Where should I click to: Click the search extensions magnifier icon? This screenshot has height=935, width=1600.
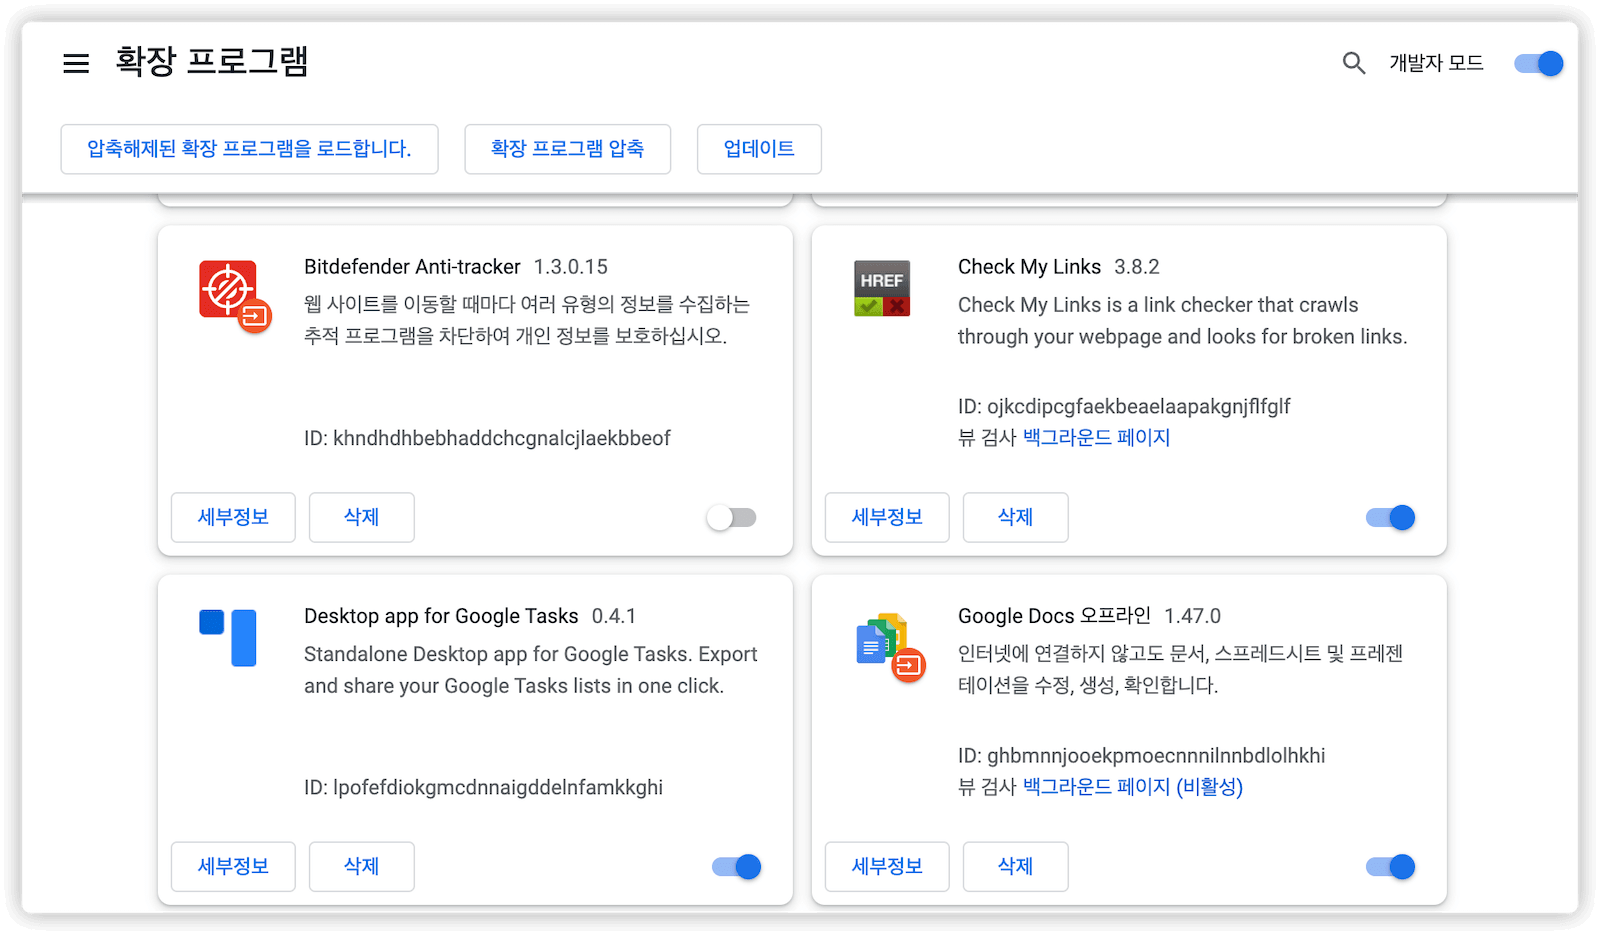(x=1354, y=63)
